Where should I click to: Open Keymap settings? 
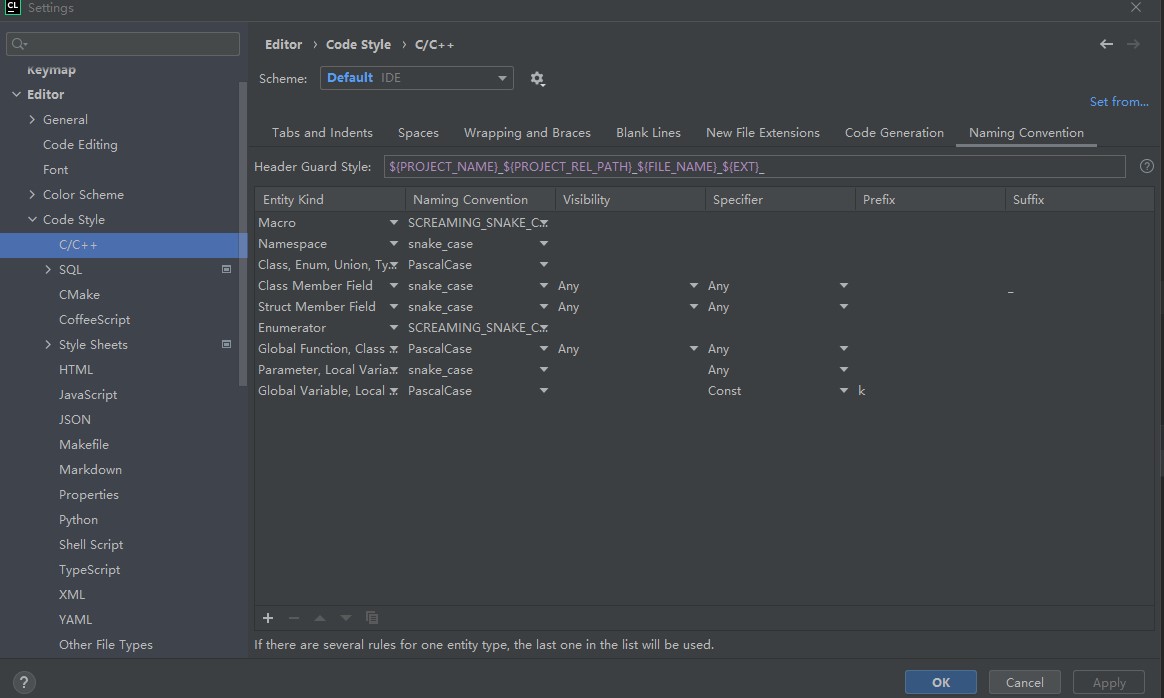pyautogui.click(x=51, y=70)
